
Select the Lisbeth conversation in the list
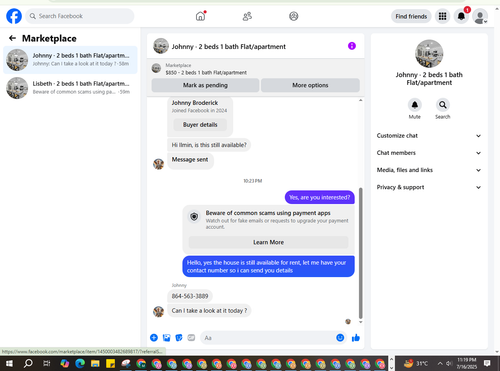70,88
